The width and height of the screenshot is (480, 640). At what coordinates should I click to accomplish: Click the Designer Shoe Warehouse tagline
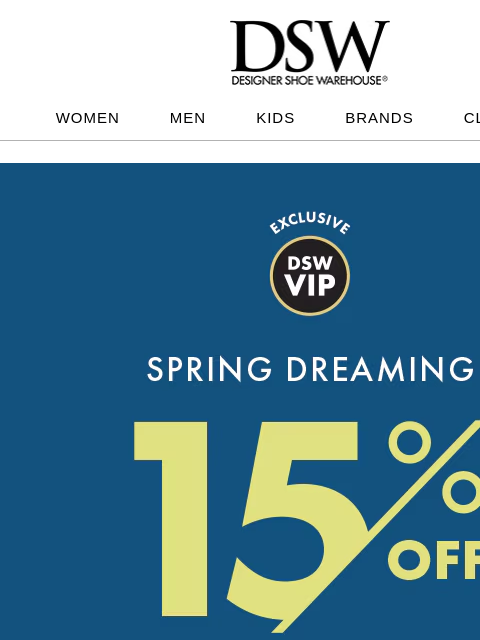click(307, 80)
